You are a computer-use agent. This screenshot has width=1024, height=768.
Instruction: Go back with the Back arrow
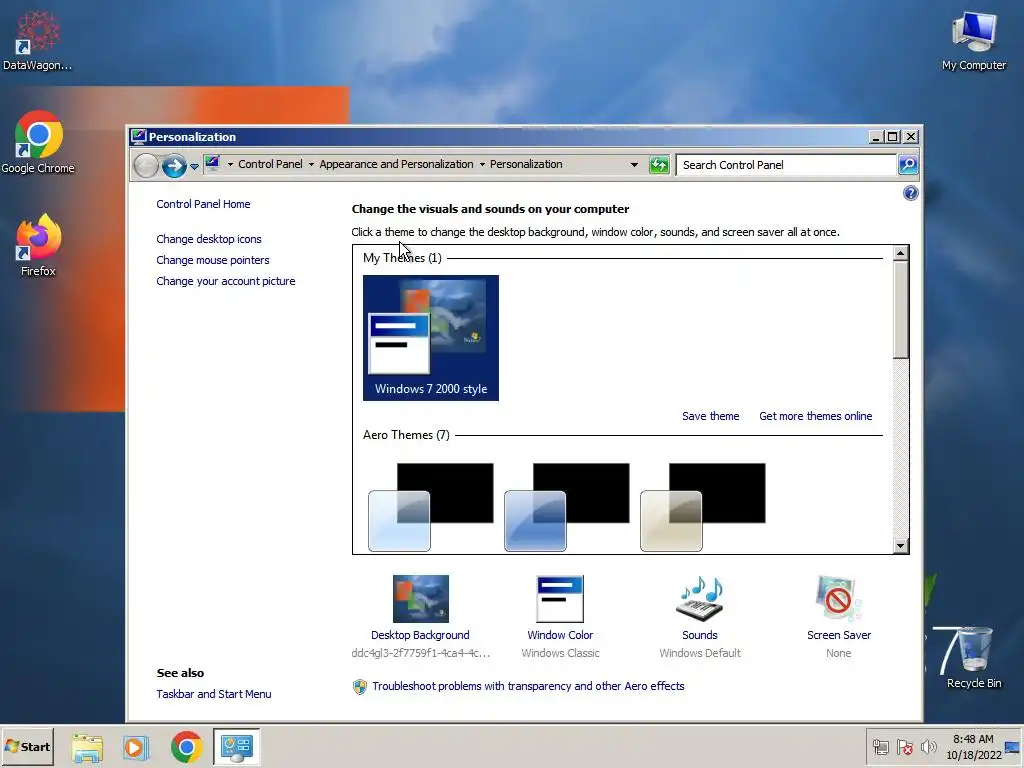pos(146,166)
